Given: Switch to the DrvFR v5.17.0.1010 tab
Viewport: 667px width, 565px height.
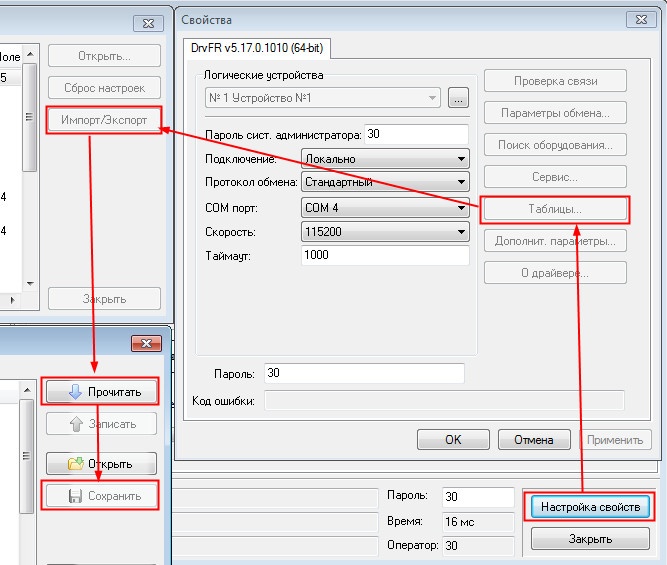Looking at the screenshot, I should (257, 48).
